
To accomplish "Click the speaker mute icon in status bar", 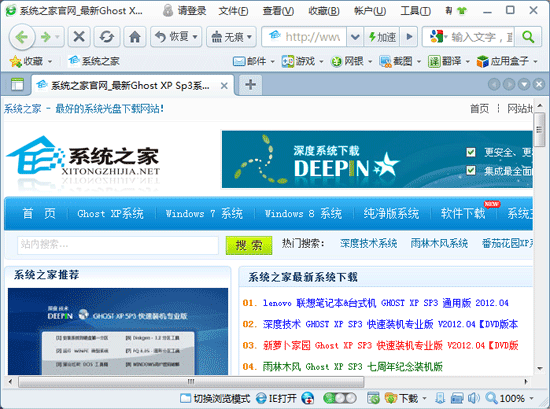I will [474, 398].
